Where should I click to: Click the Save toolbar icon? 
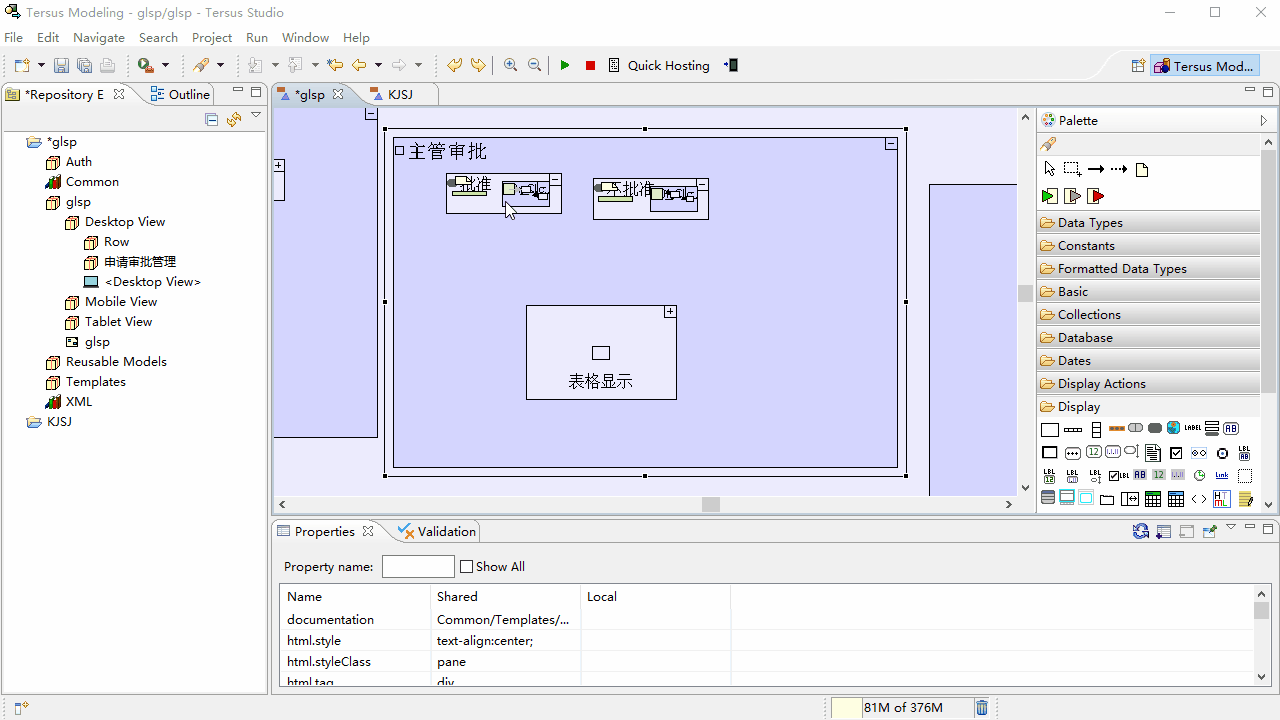[61, 65]
